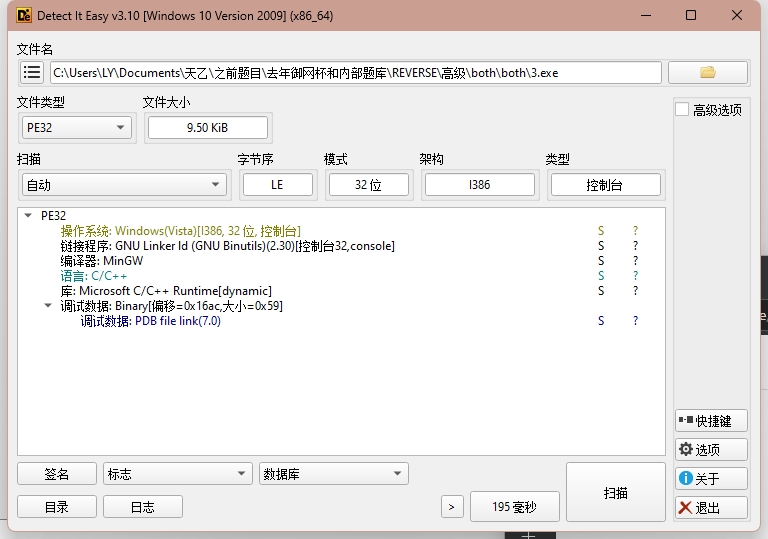
Task: Click the > arrow button
Action: (x=452, y=507)
